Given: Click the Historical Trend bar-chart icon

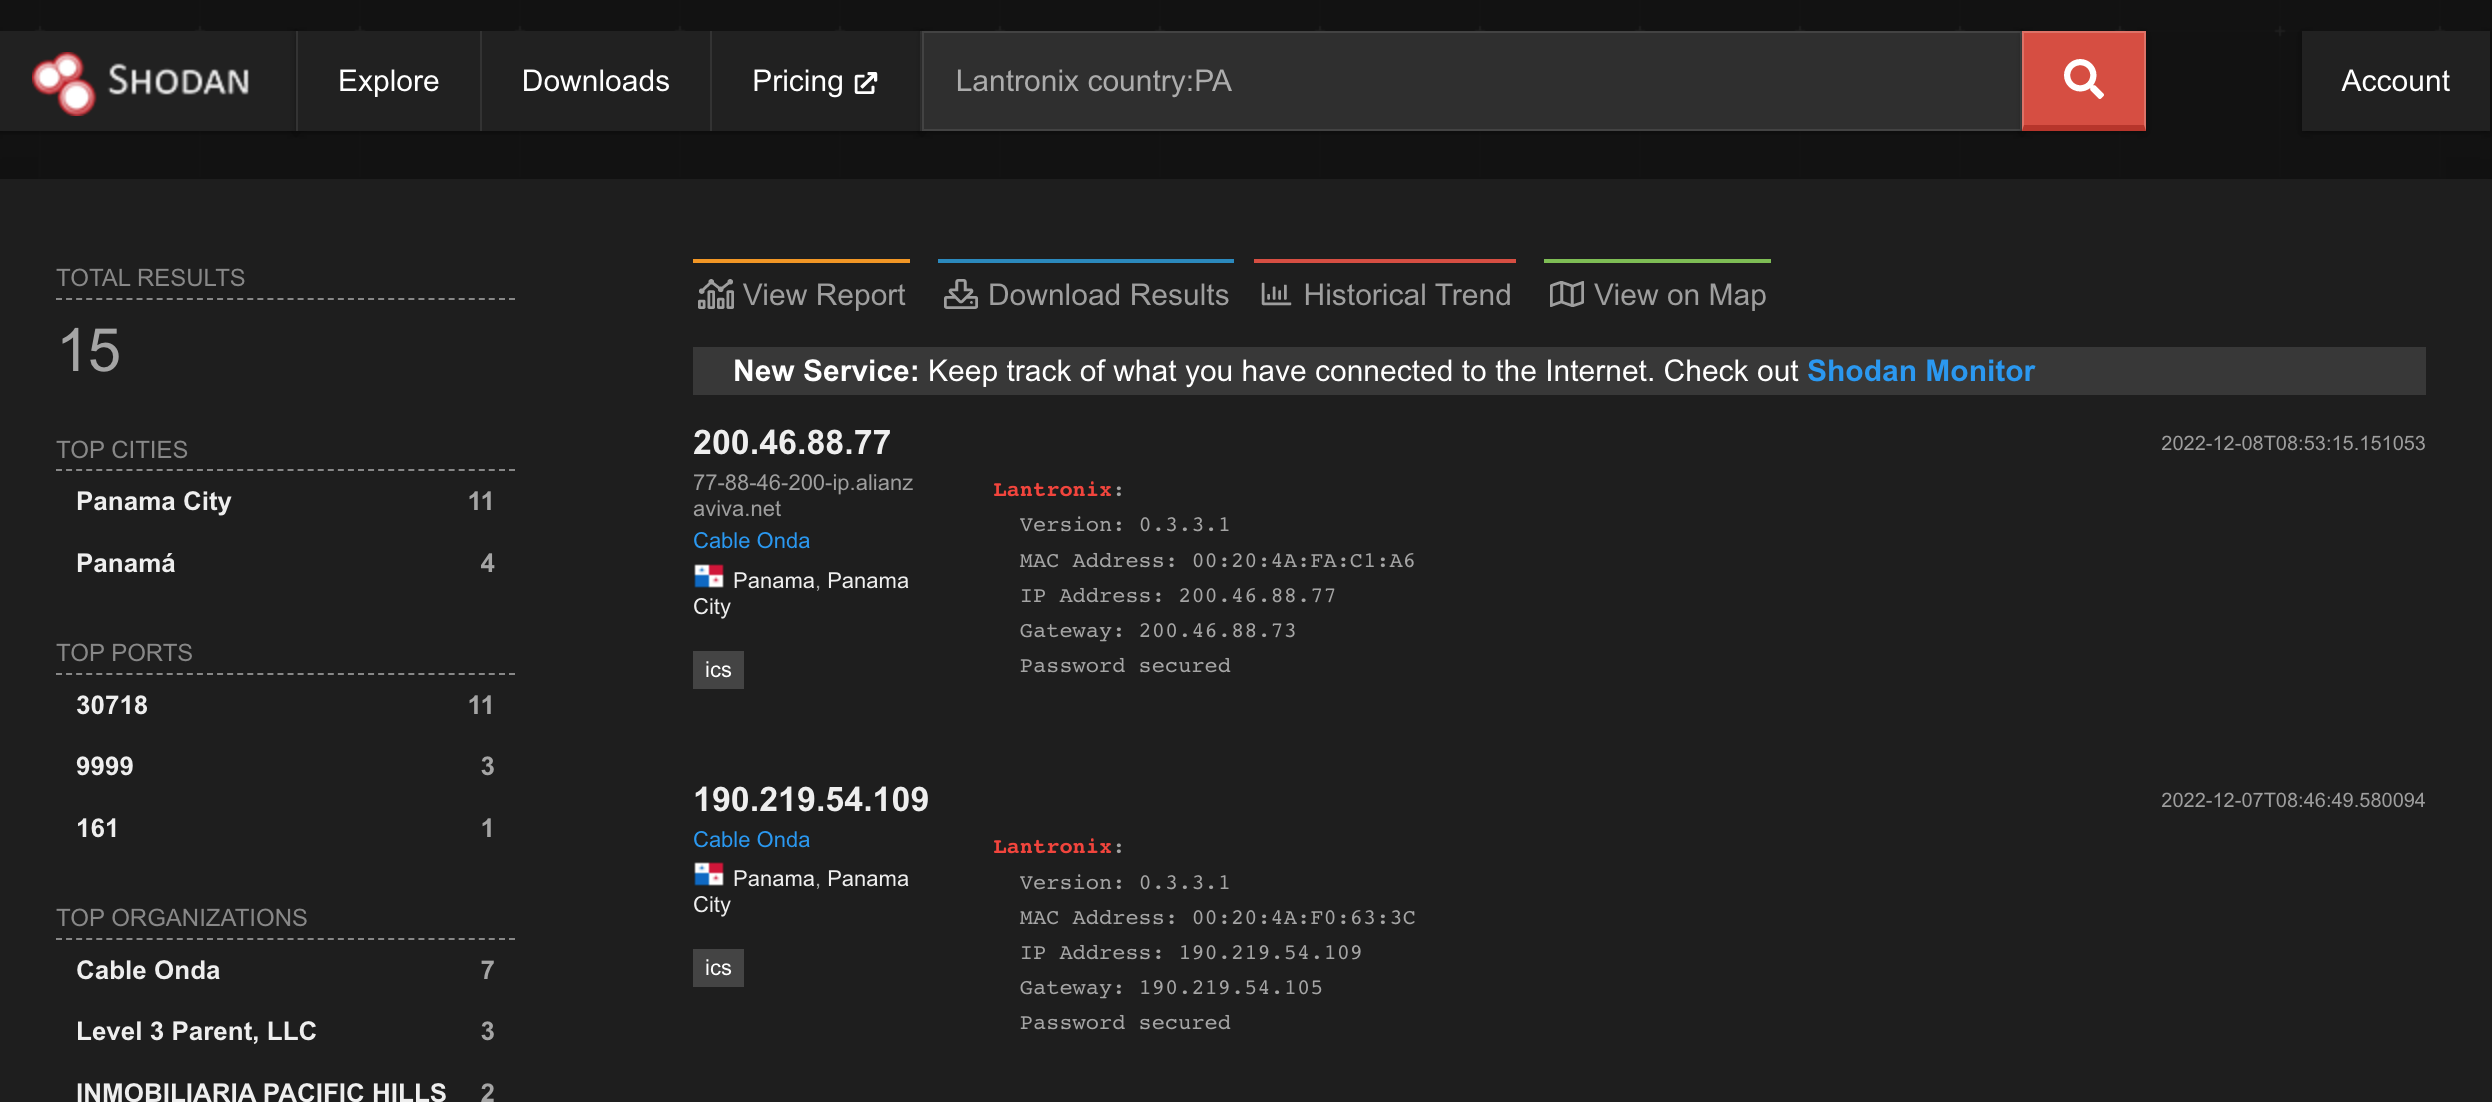Looking at the screenshot, I should (x=1275, y=295).
